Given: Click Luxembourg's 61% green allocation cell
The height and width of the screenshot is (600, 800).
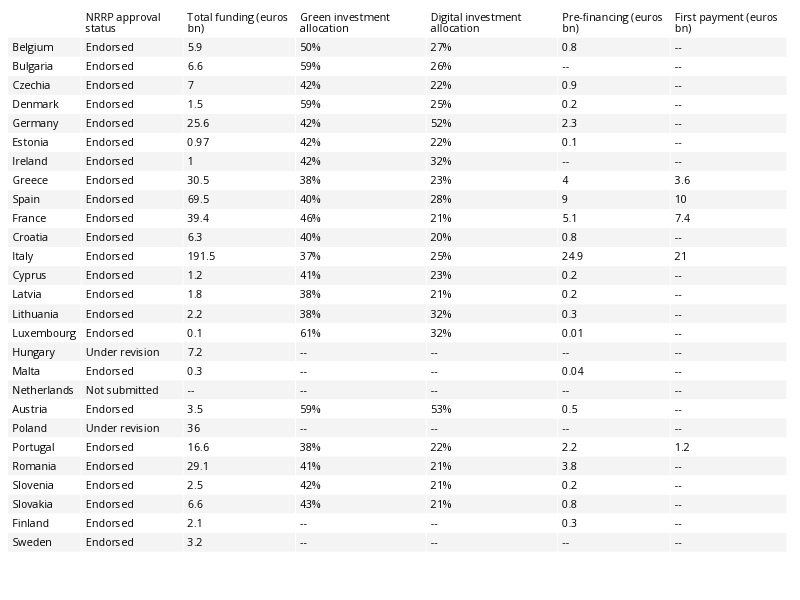Looking at the screenshot, I should pos(310,333).
